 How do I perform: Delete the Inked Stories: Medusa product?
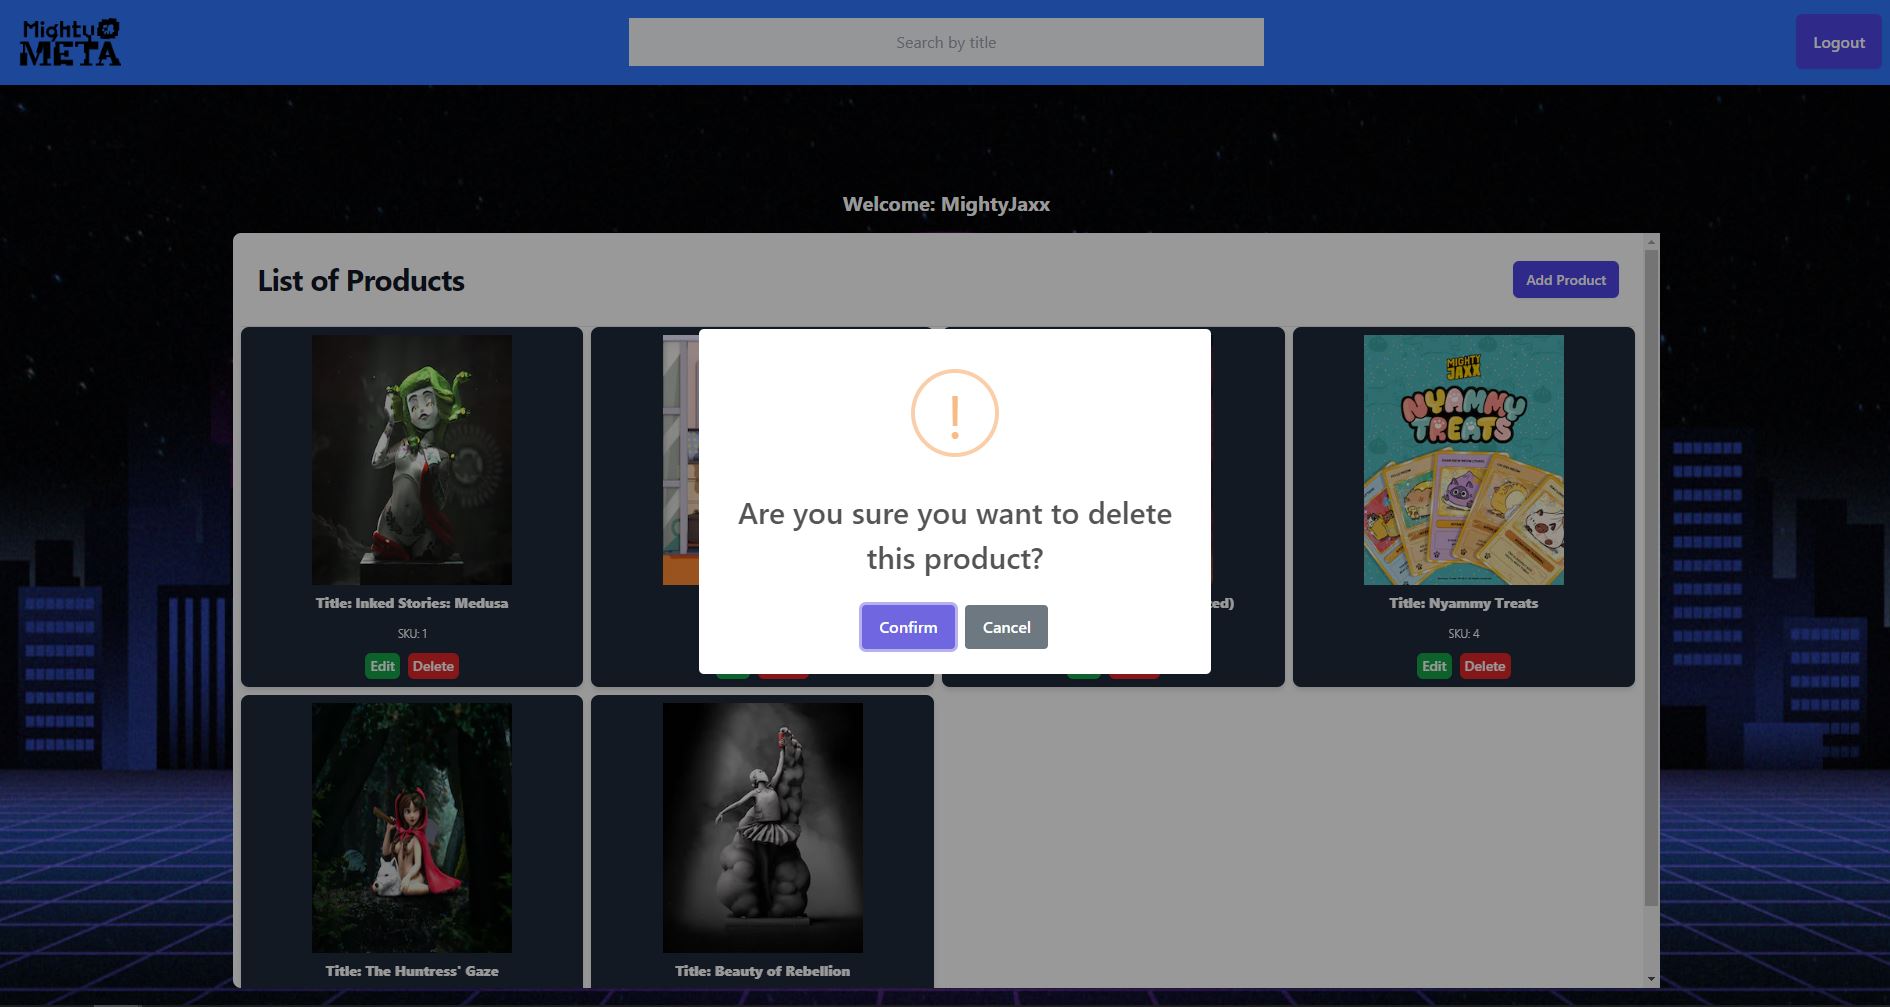pyautogui.click(x=433, y=666)
